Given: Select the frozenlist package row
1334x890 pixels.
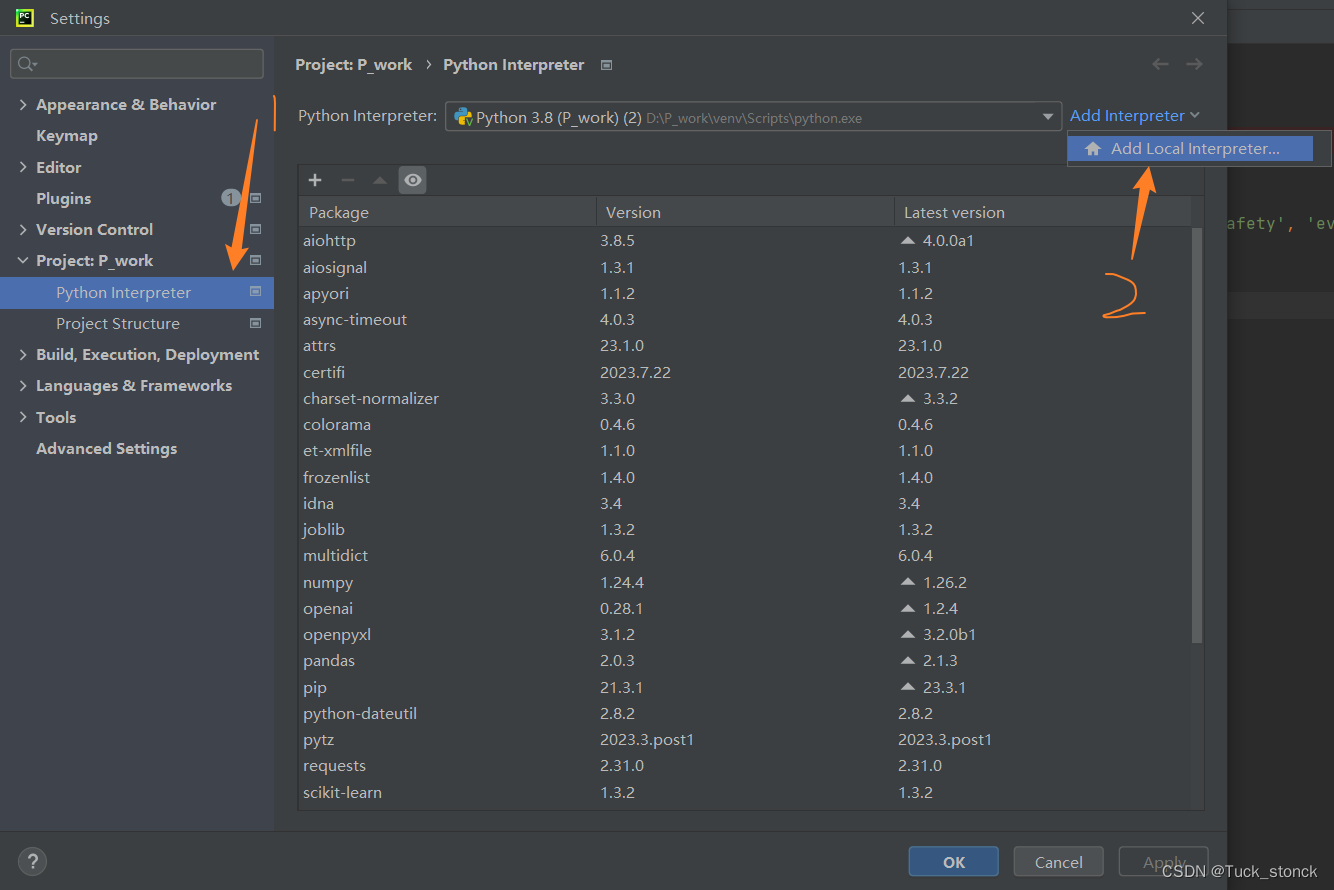Looking at the screenshot, I should [x=745, y=477].
